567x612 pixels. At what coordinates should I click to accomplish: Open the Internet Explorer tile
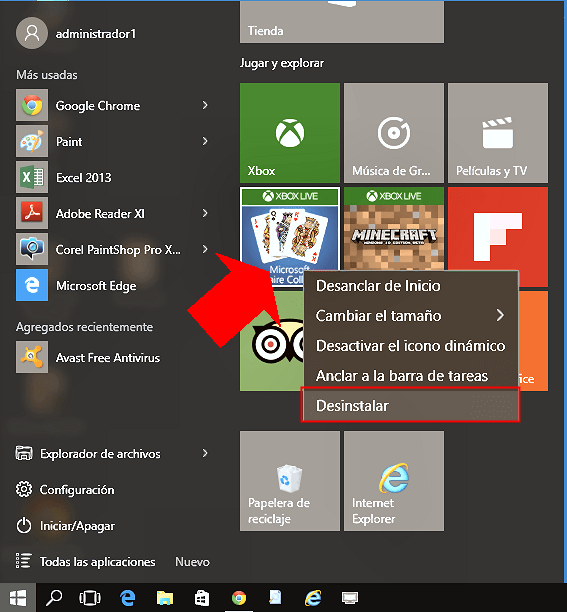tap(394, 481)
